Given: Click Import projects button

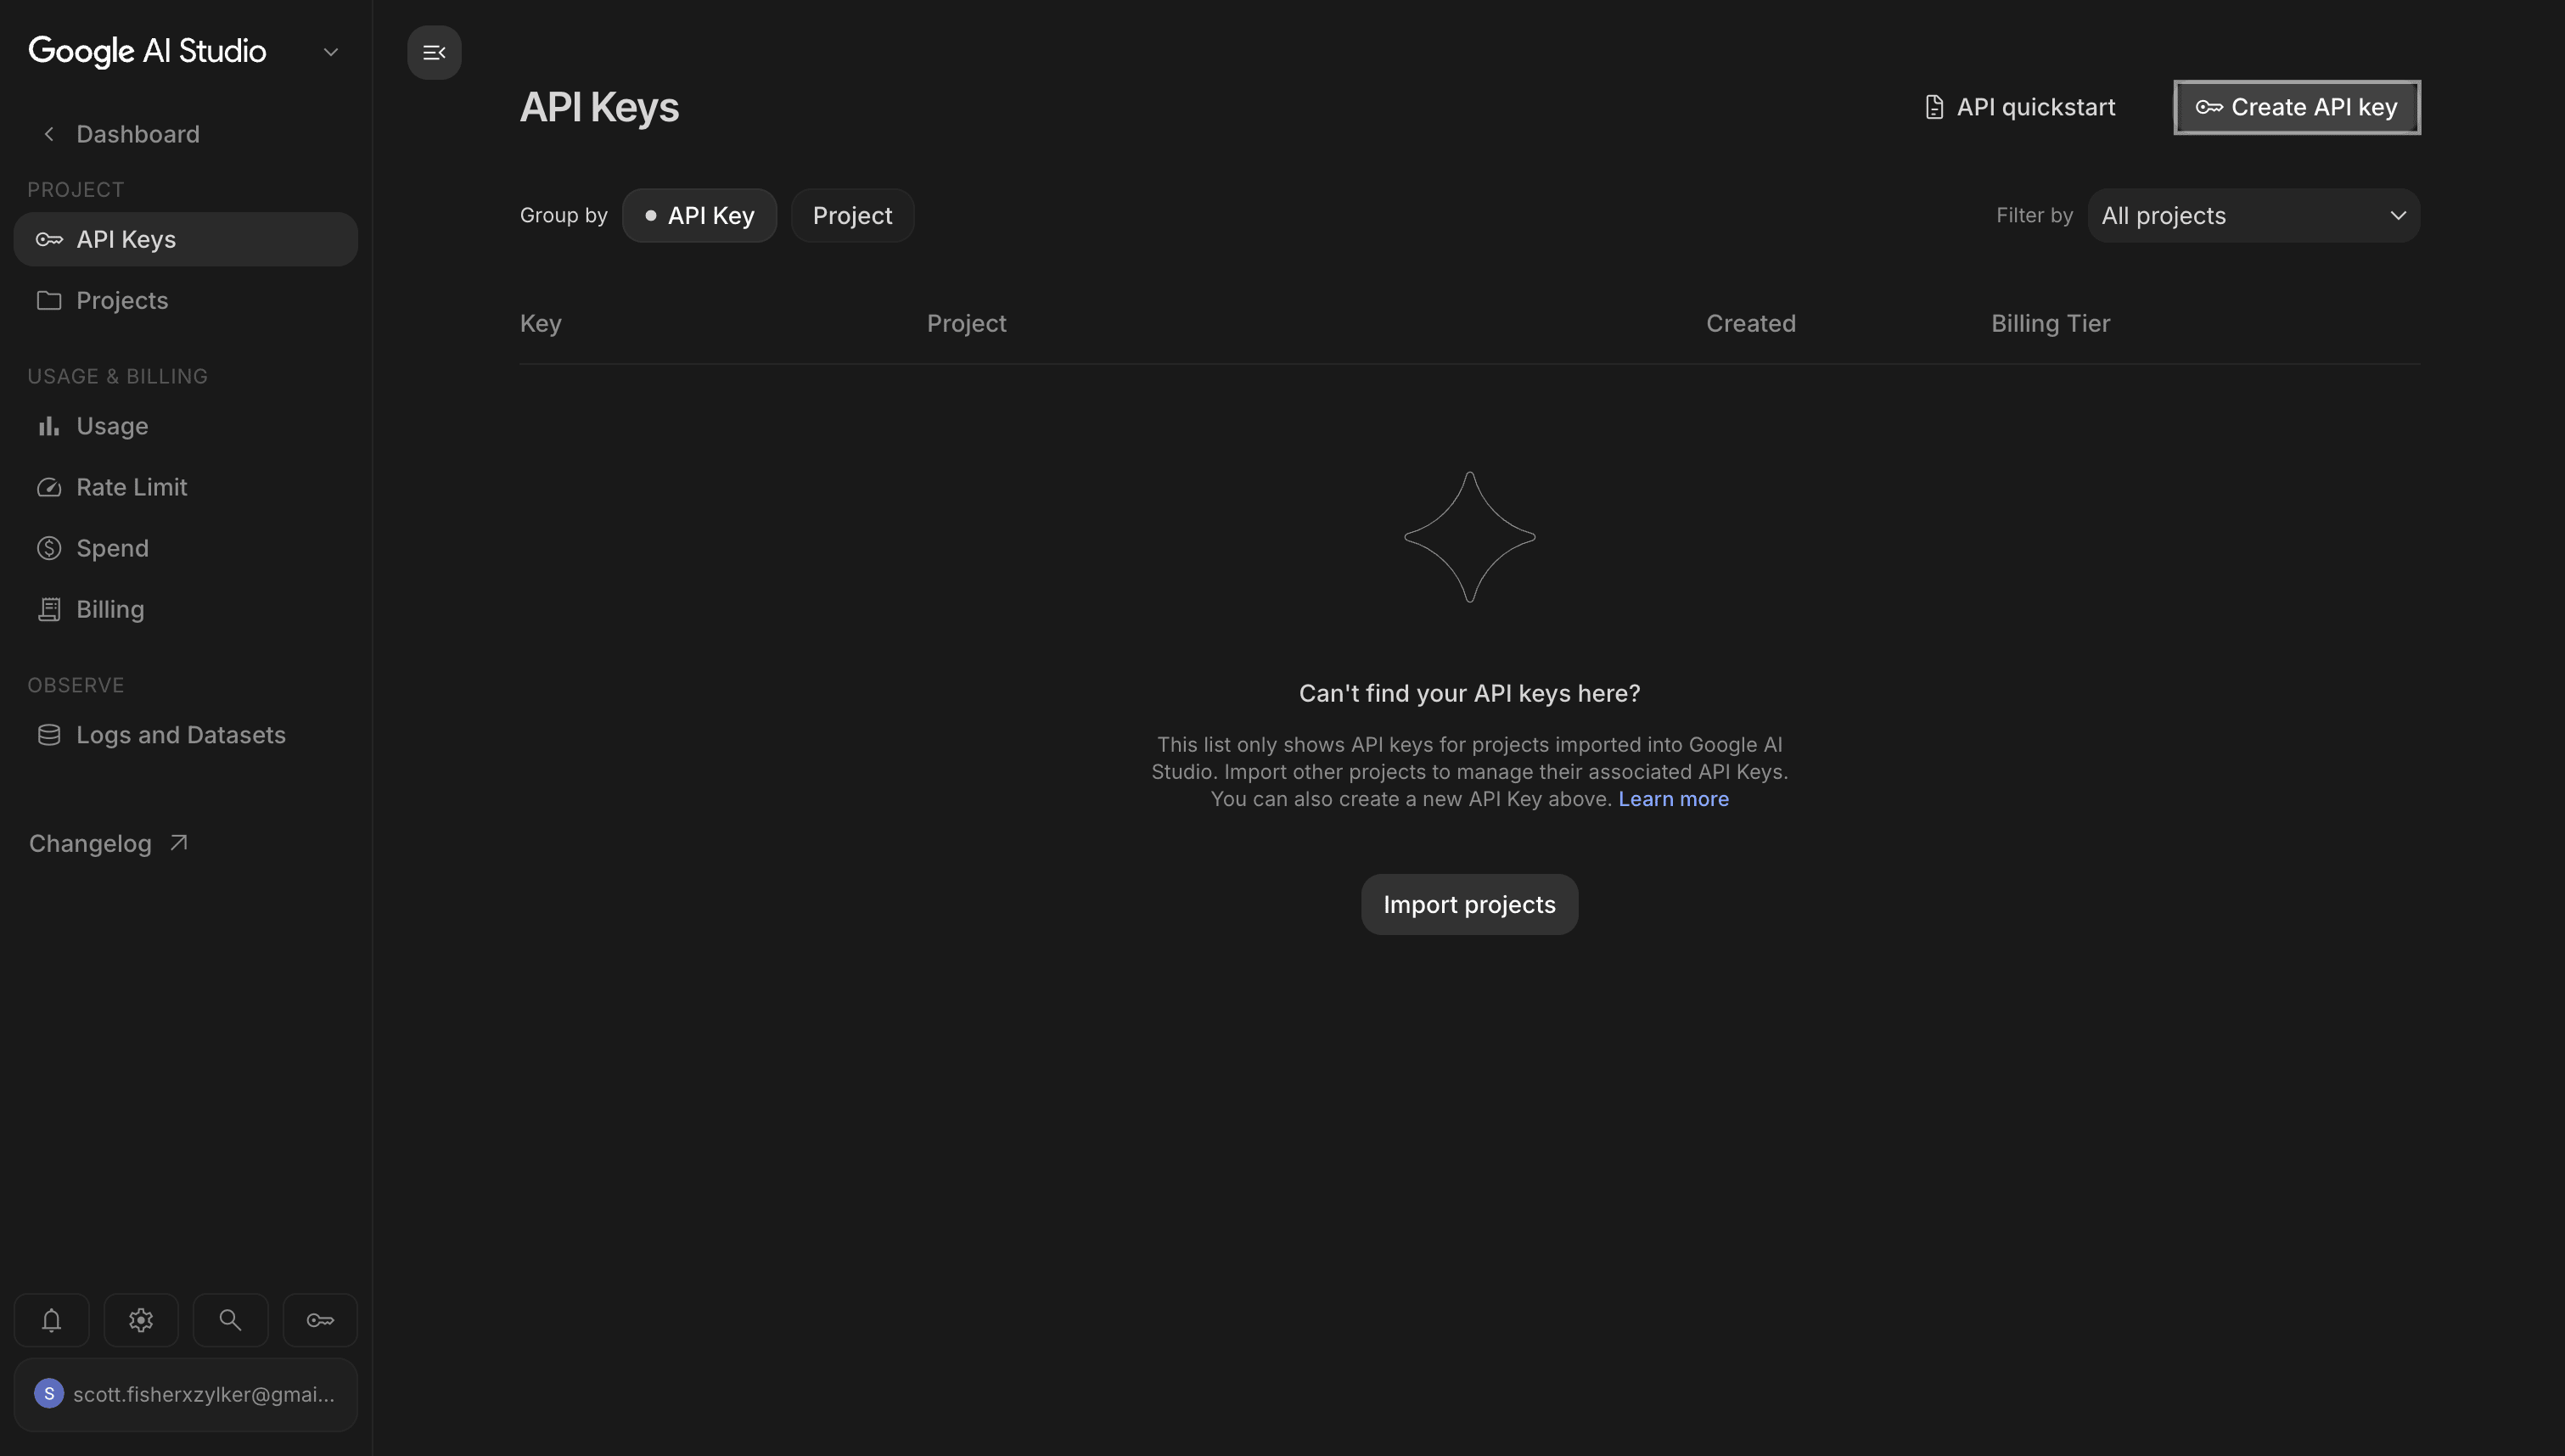Looking at the screenshot, I should (1469, 904).
